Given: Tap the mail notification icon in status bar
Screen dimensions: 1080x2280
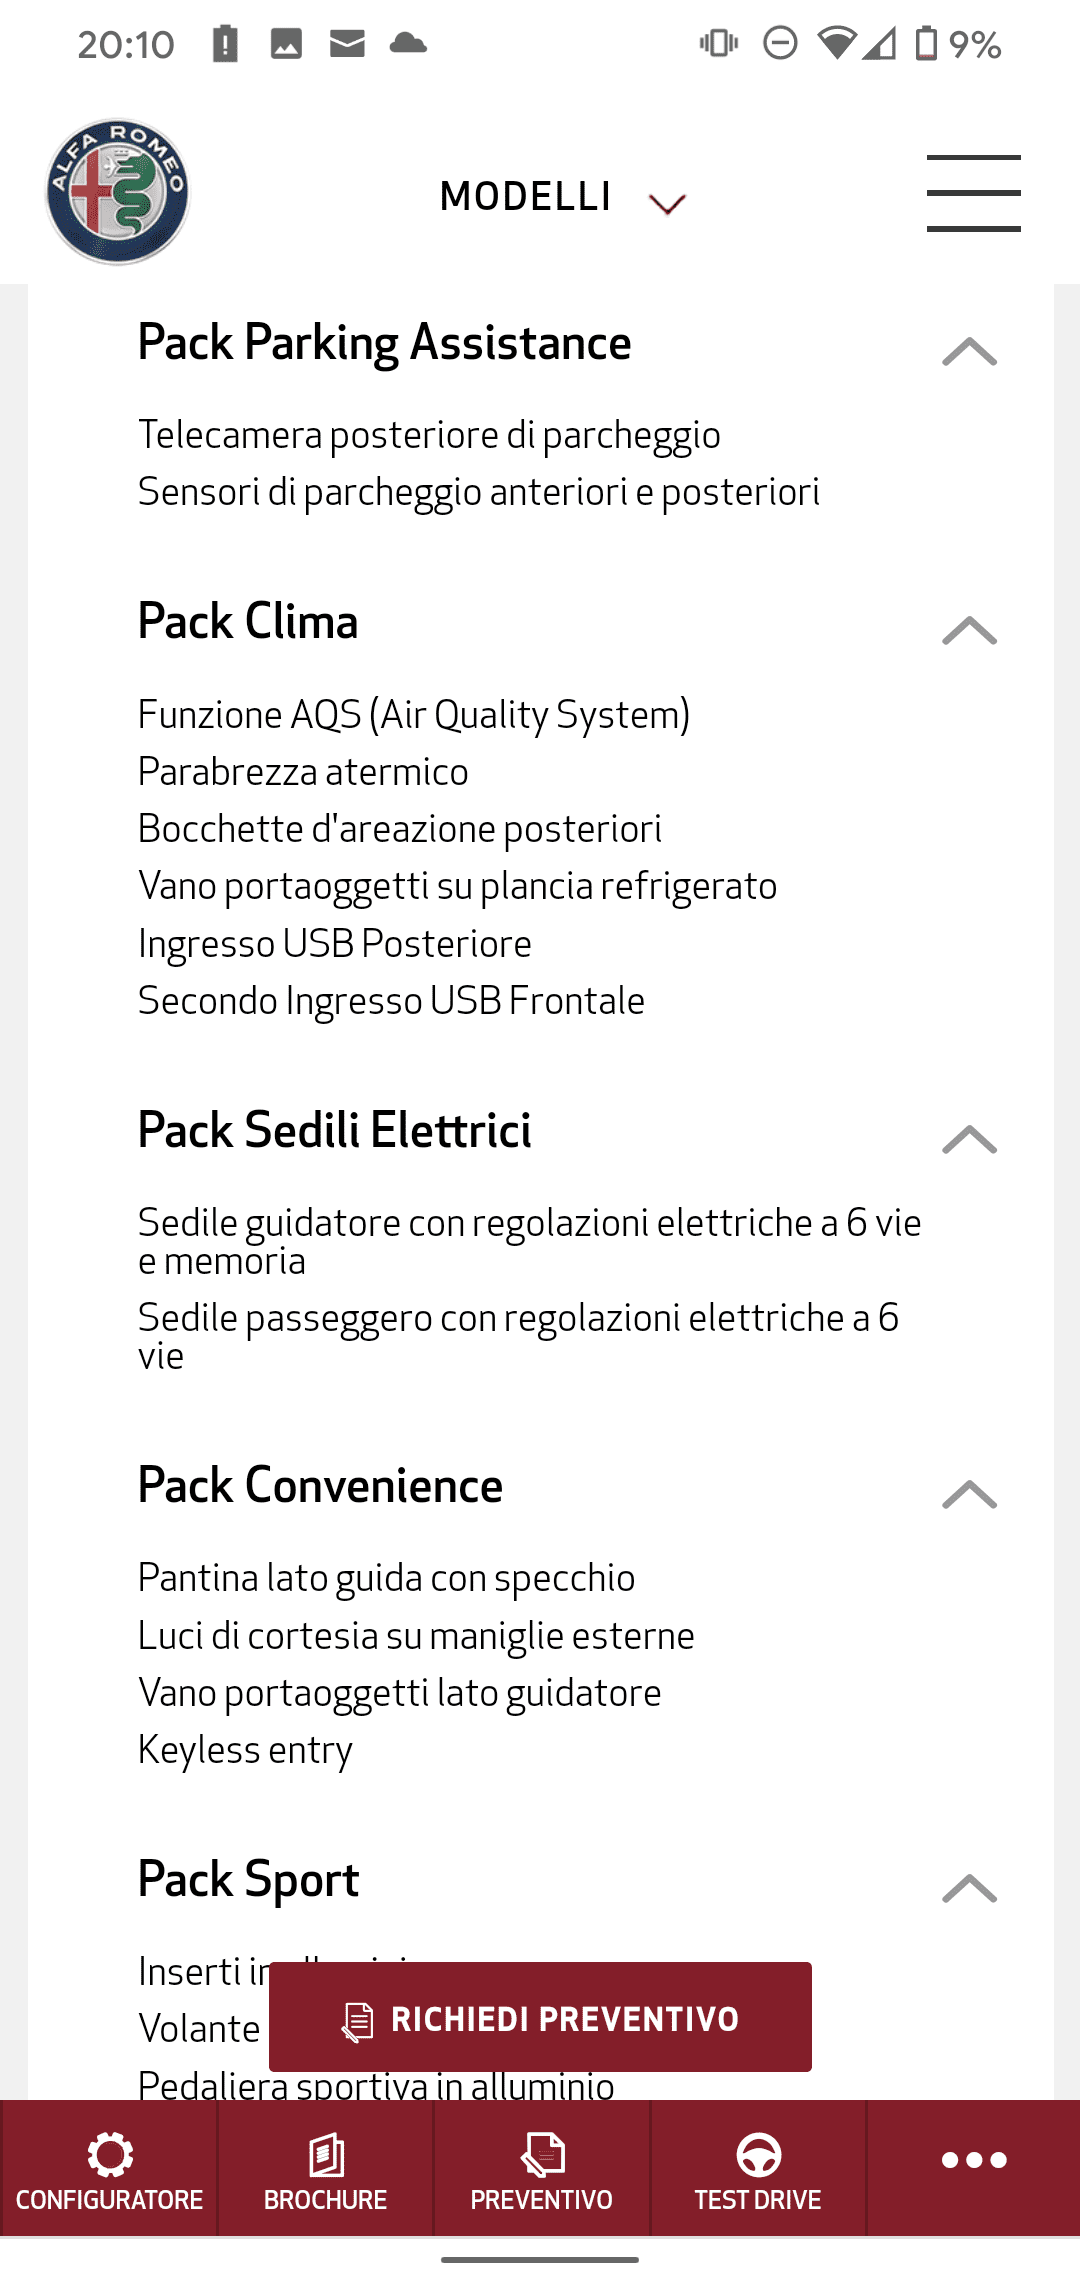Looking at the screenshot, I should click(x=347, y=44).
